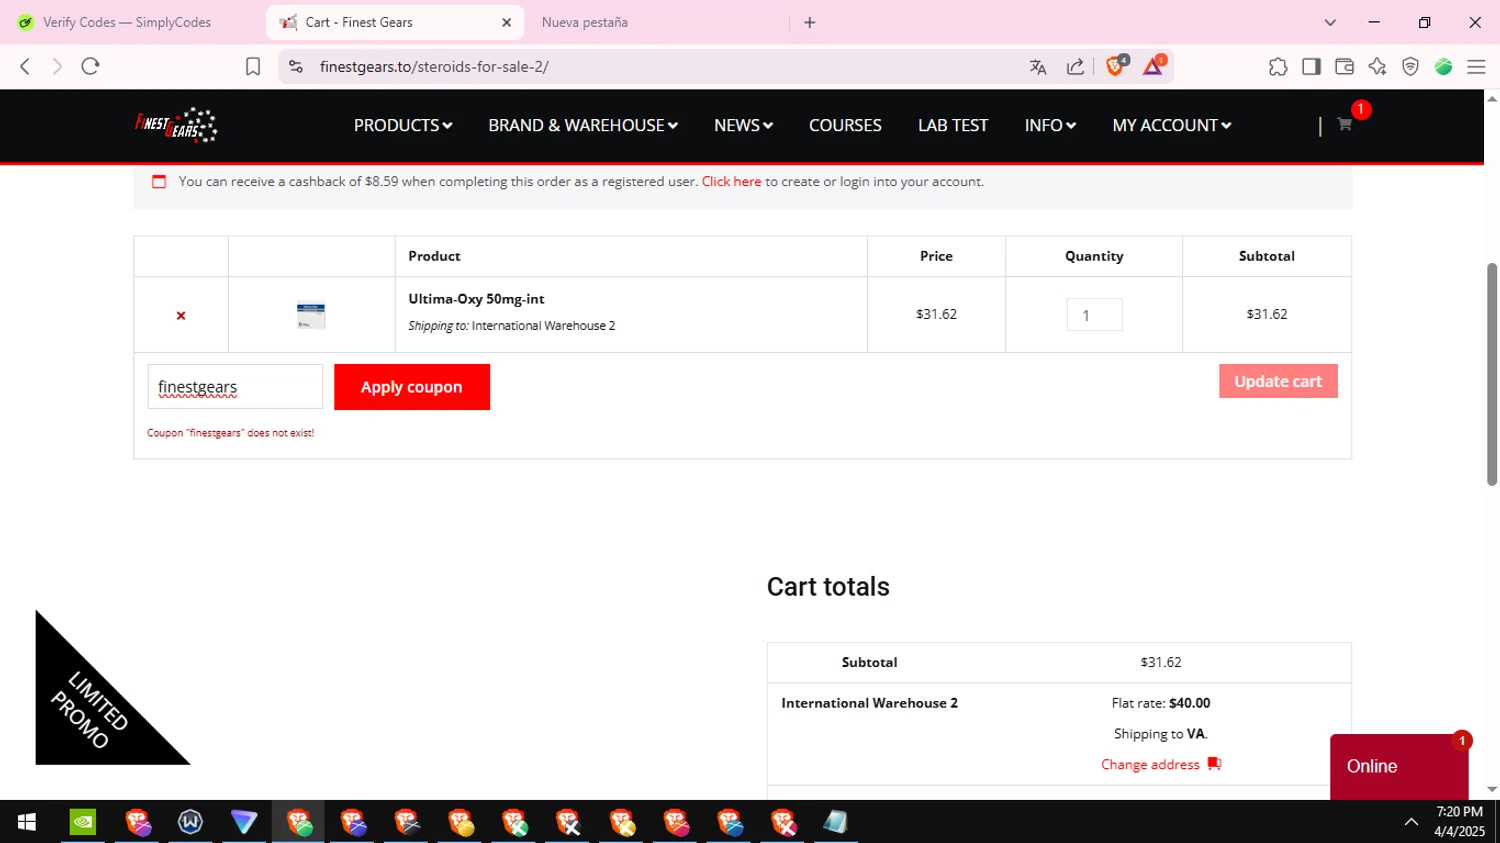The width and height of the screenshot is (1500, 843).
Task: View site information icon beside the URL
Action: (x=296, y=66)
